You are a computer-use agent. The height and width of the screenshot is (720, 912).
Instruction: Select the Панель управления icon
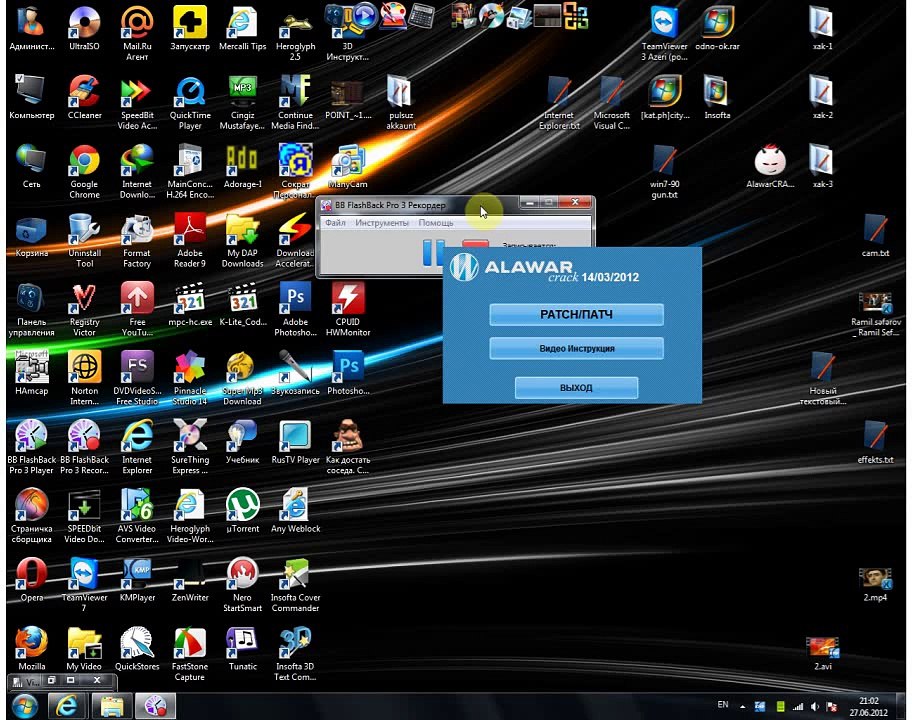pyautogui.click(x=31, y=309)
